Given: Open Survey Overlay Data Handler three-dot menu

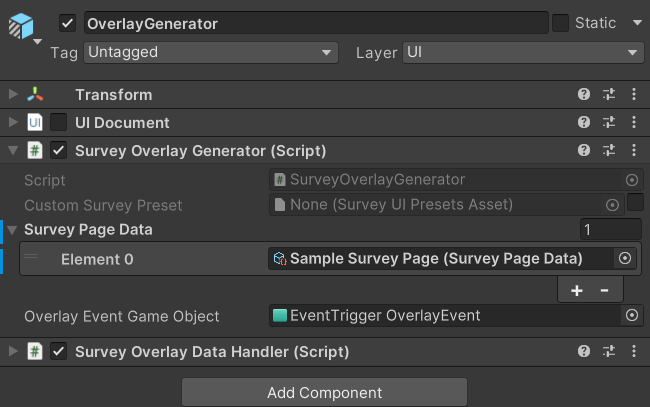Looking at the screenshot, I should pos(634,351).
